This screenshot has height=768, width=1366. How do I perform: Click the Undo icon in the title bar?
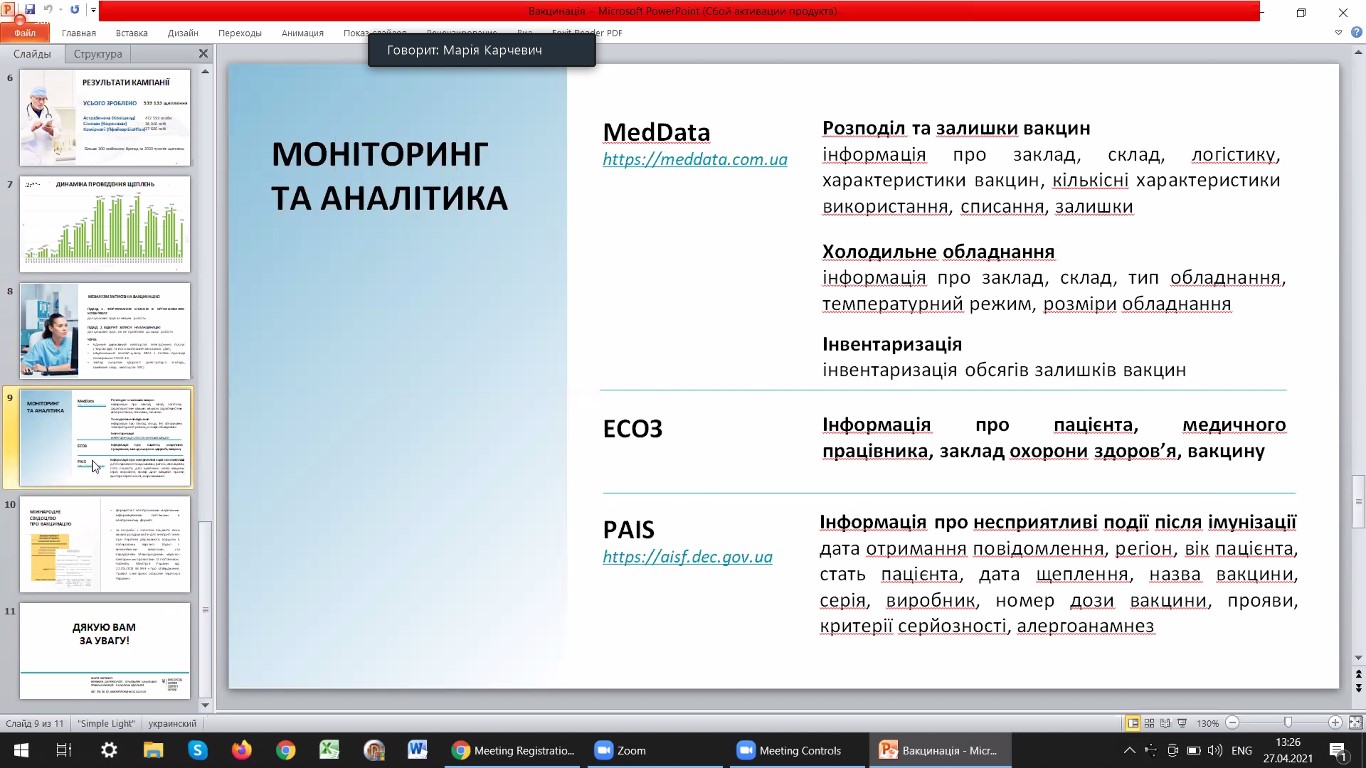pyautogui.click(x=48, y=10)
